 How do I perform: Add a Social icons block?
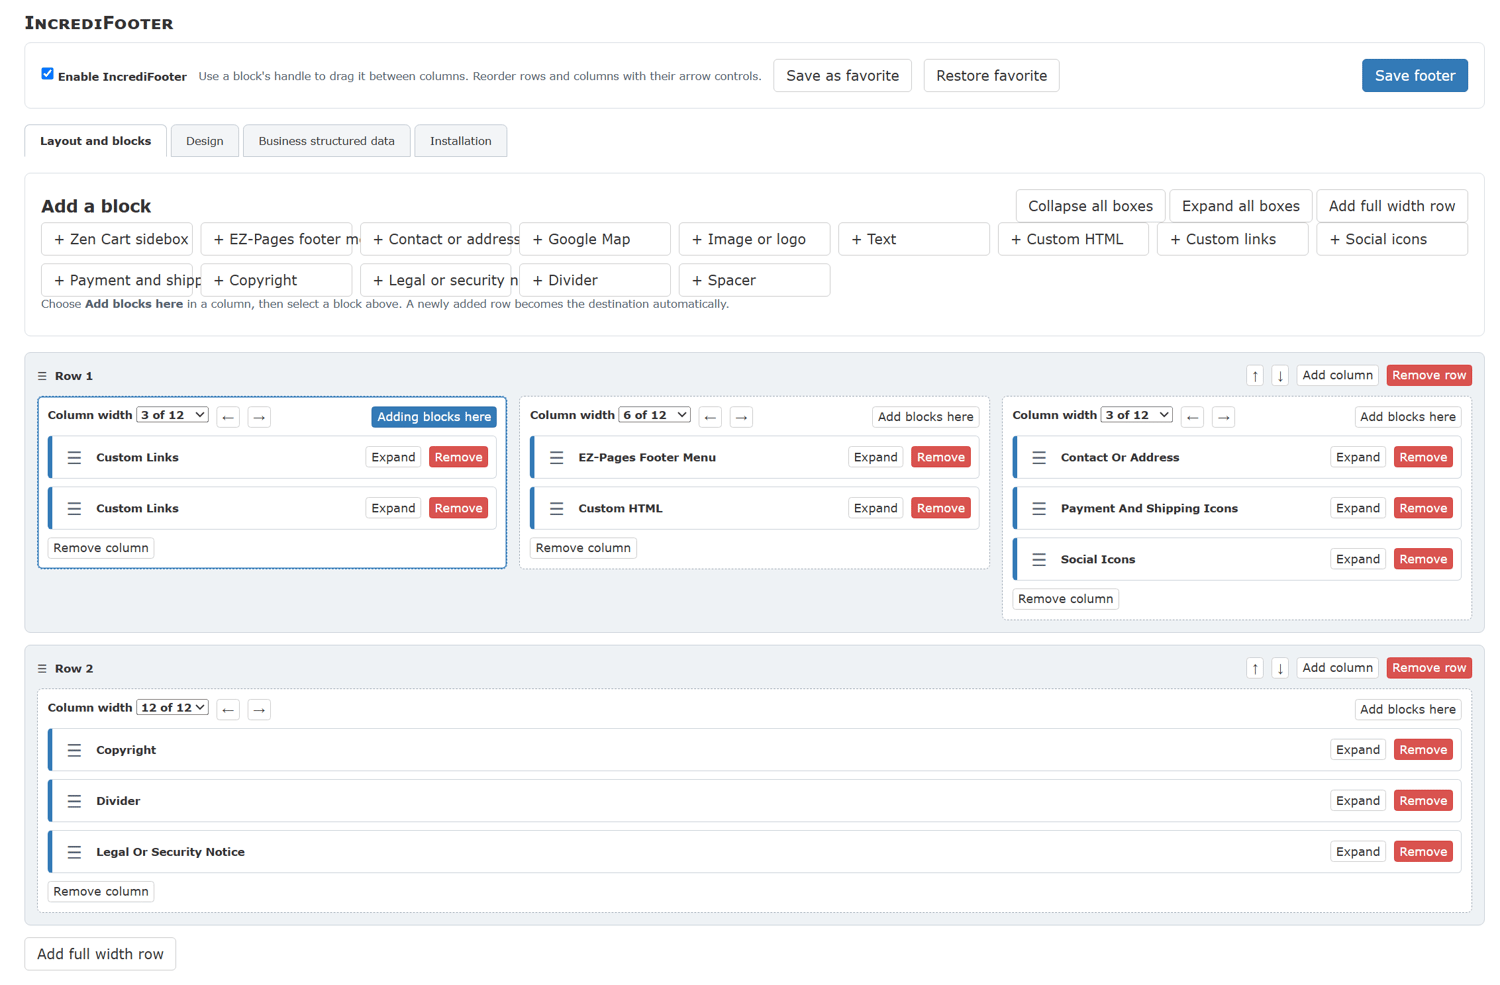(x=1392, y=239)
